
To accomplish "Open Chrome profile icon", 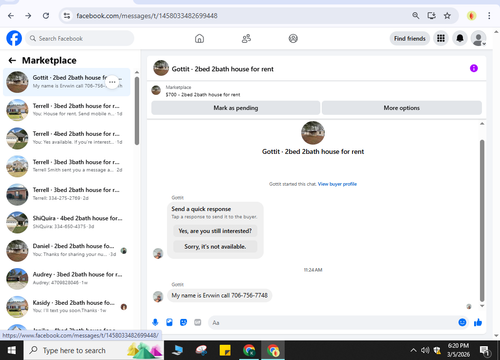I will tap(471, 16).
